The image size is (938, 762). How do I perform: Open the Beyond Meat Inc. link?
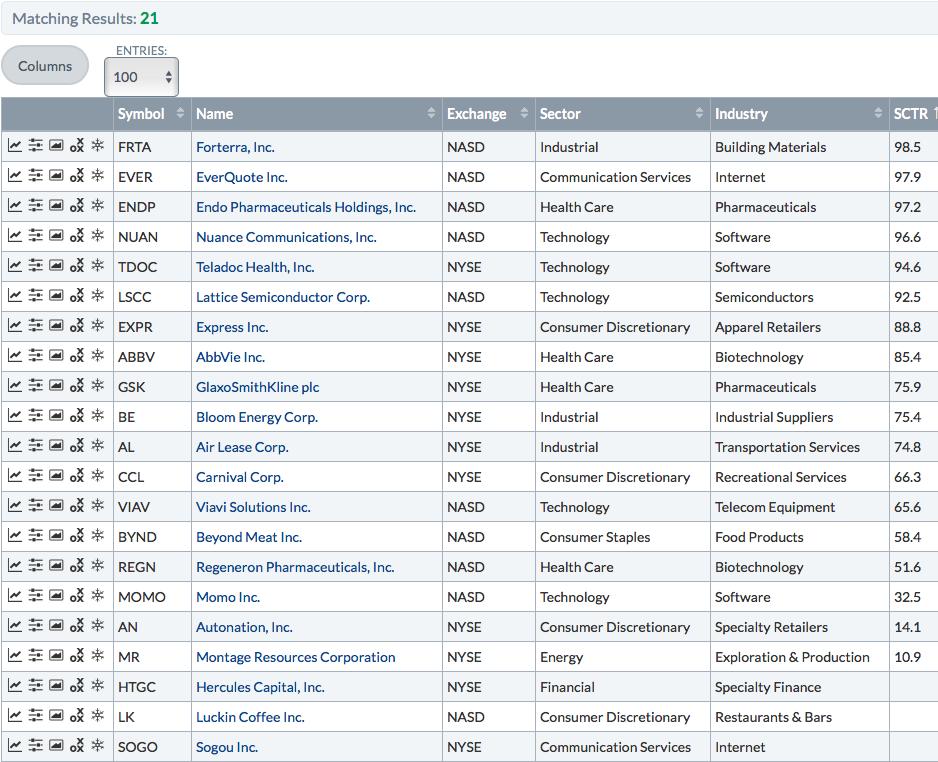click(248, 537)
